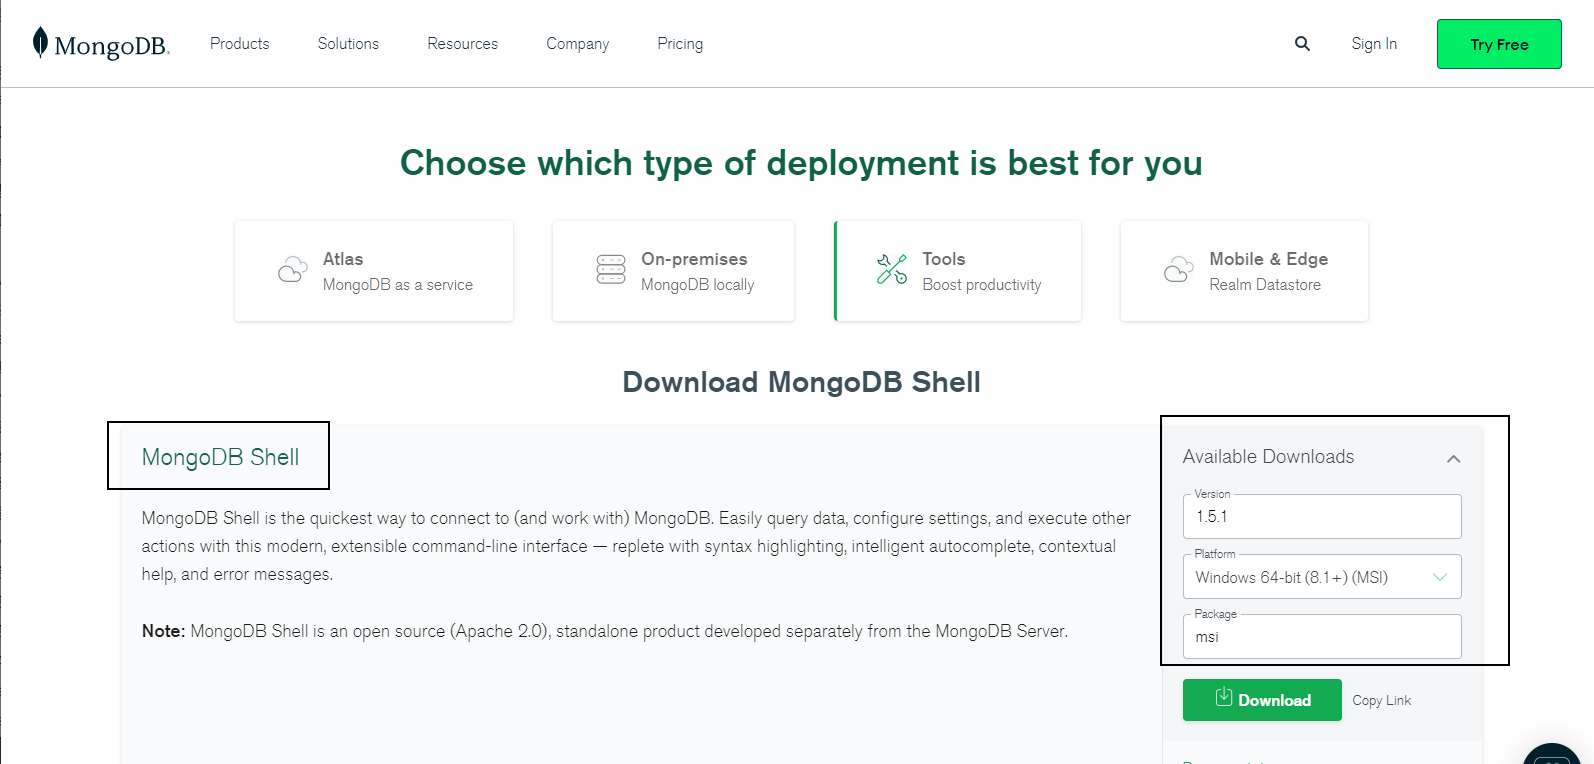Viewport: 1594px width, 764px height.
Task: Click the green Download button
Action: point(1262,700)
